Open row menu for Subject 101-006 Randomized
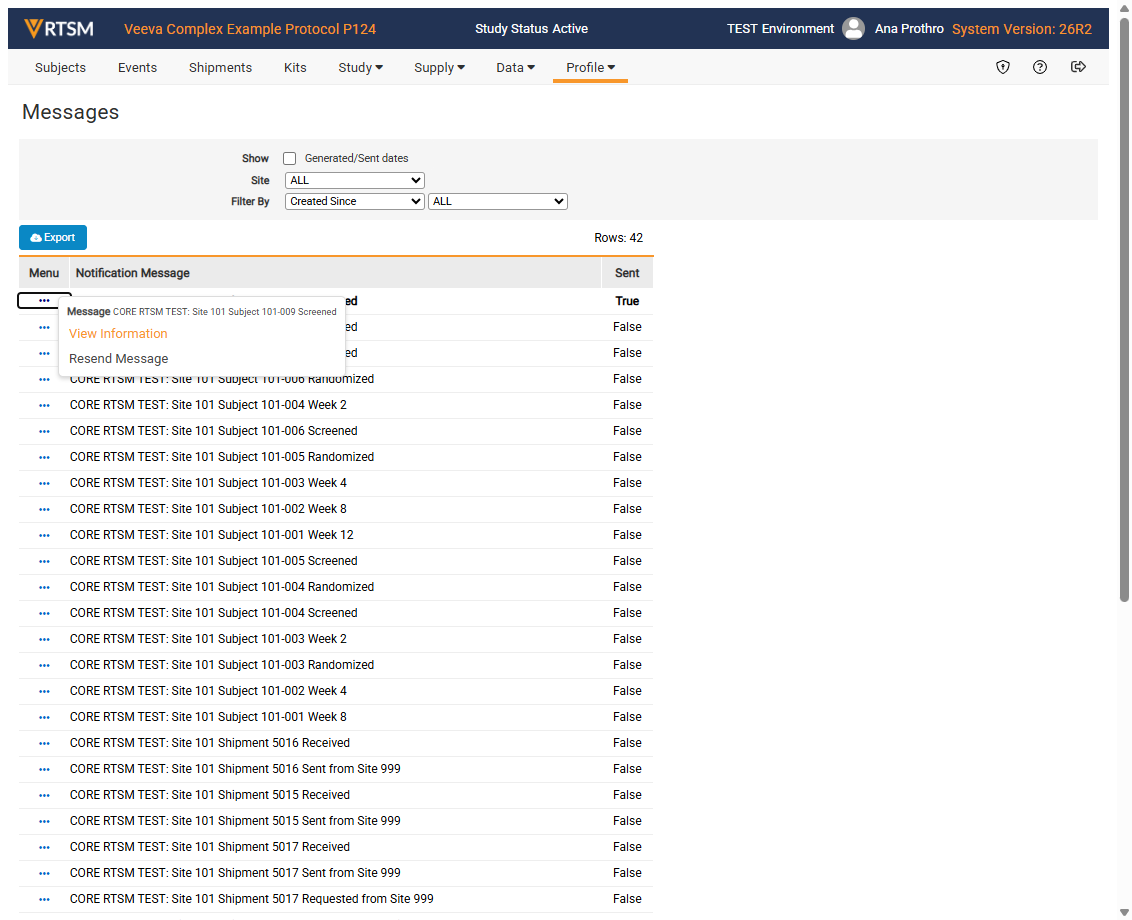This screenshot has width=1132, height=920. pos(44,379)
